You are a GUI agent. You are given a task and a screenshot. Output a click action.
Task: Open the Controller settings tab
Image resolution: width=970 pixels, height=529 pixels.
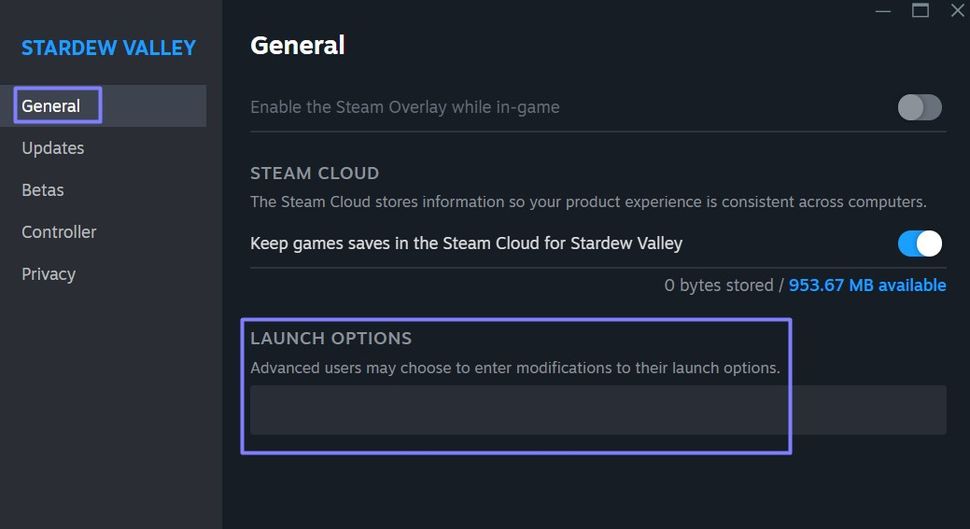59,232
